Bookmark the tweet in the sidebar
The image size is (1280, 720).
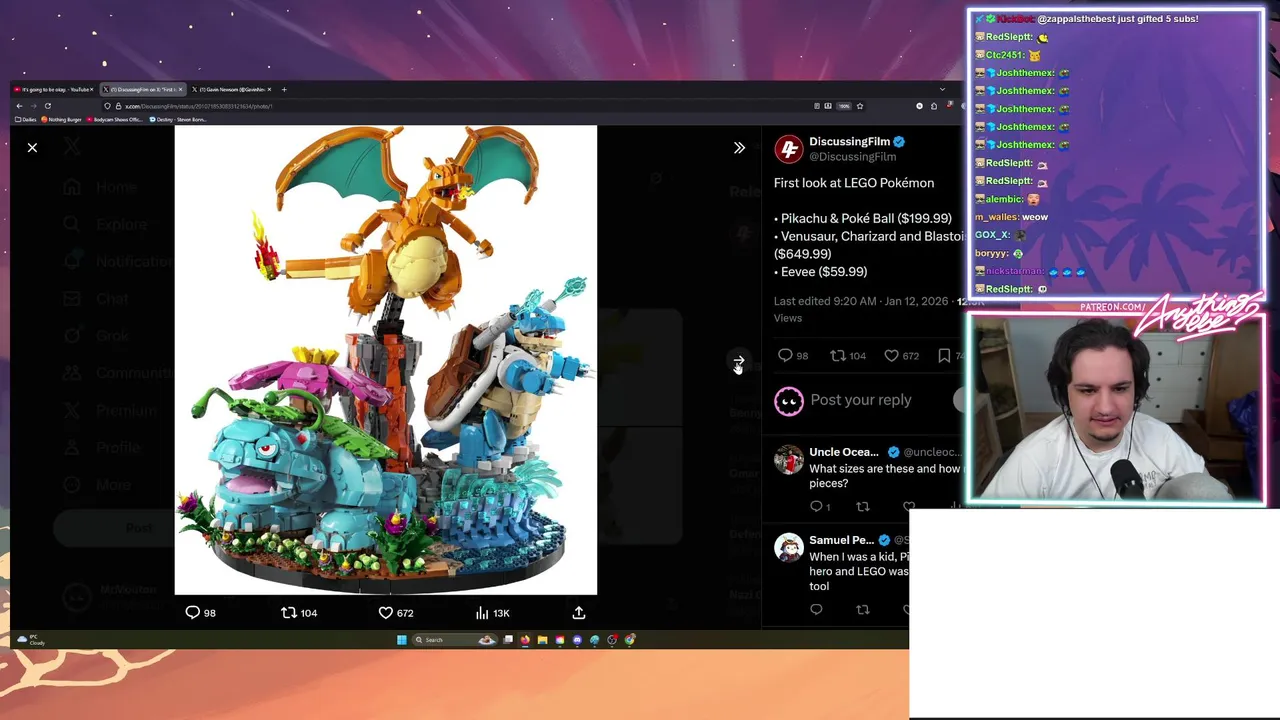tap(944, 356)
